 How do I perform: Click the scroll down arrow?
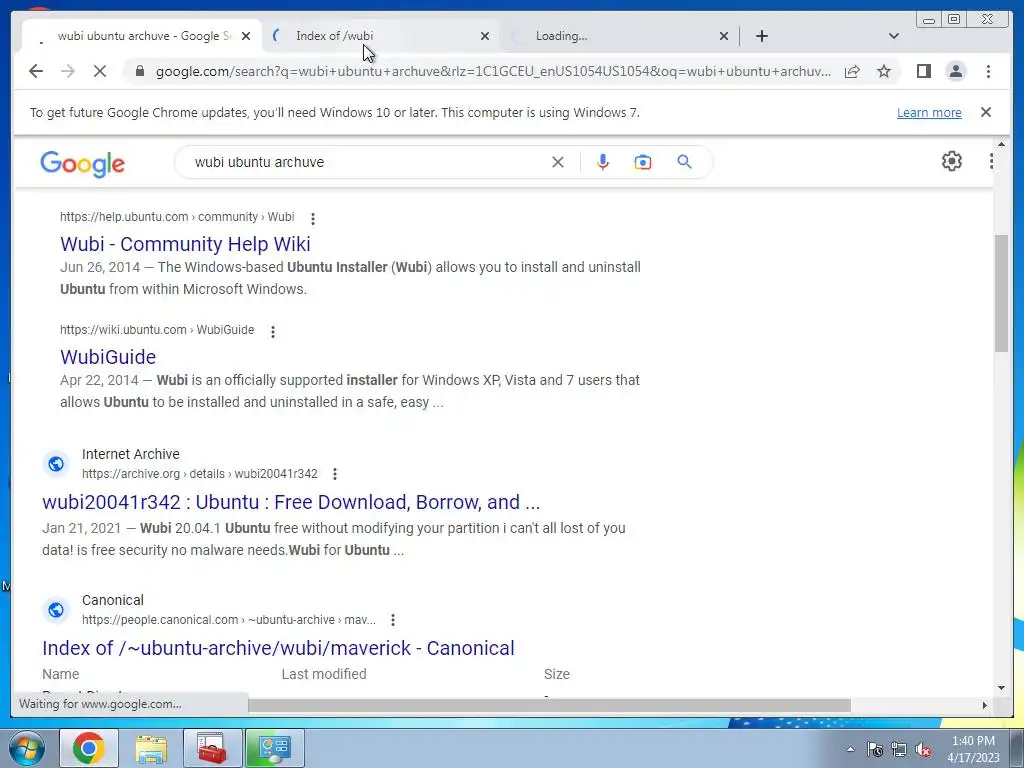1001,688
